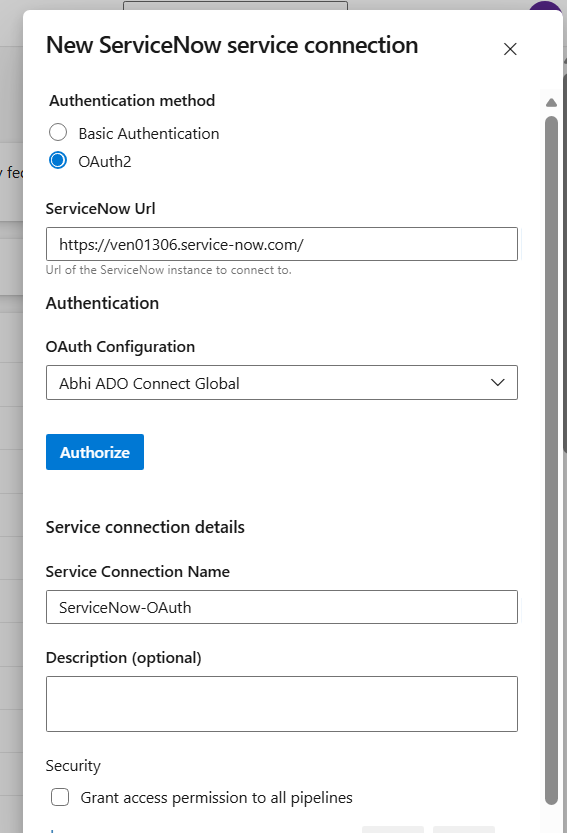Click the 'Service connection details' heading
567x833 pixels.
click(145, 527)
